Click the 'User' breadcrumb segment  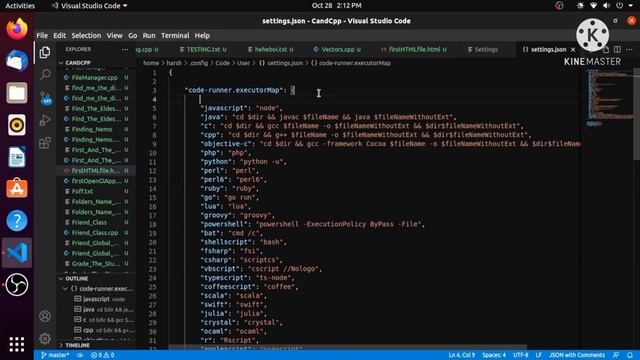[x=243, y=63]
